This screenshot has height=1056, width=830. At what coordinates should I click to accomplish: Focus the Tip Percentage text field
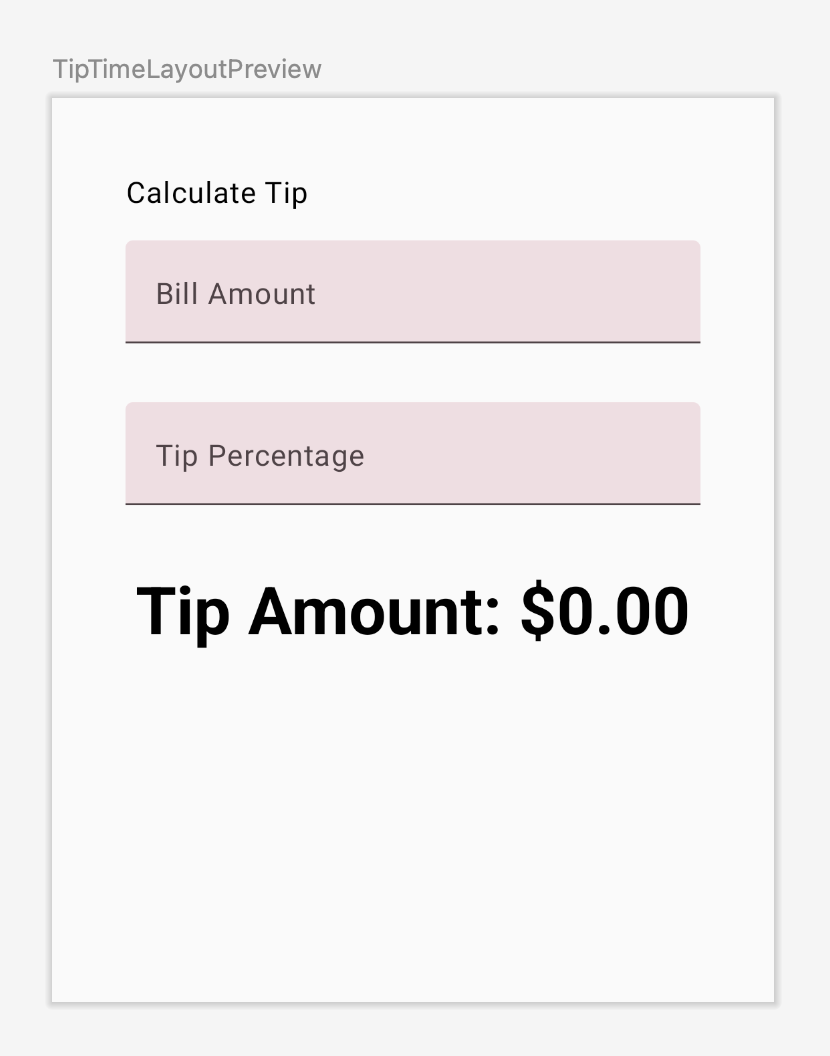[412, 454]
